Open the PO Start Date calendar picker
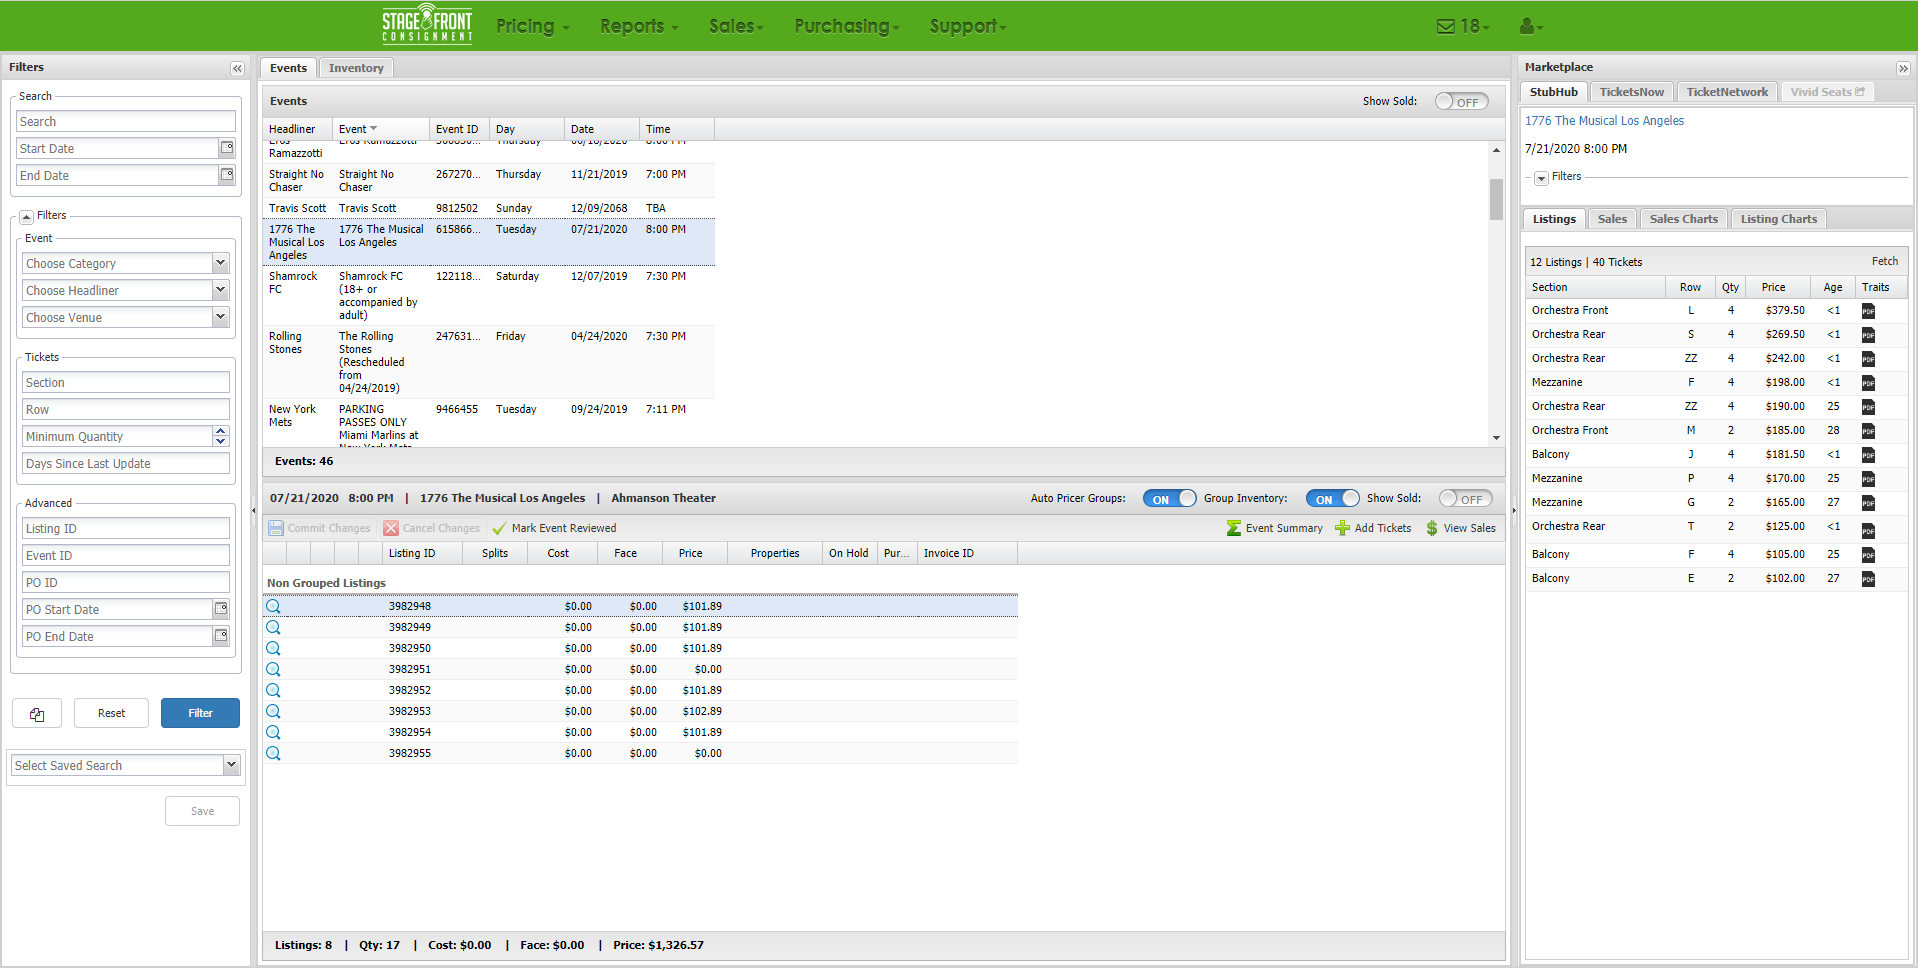The height and width of the screenshot is (968, 1918). point(221,609)
